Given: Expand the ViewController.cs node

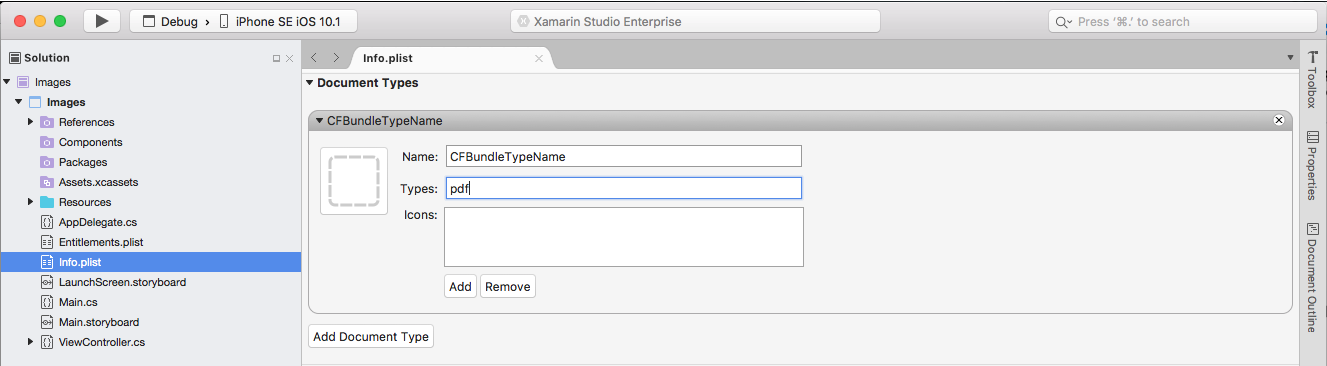Looking at the screenshot, I should tap(31, 342).
